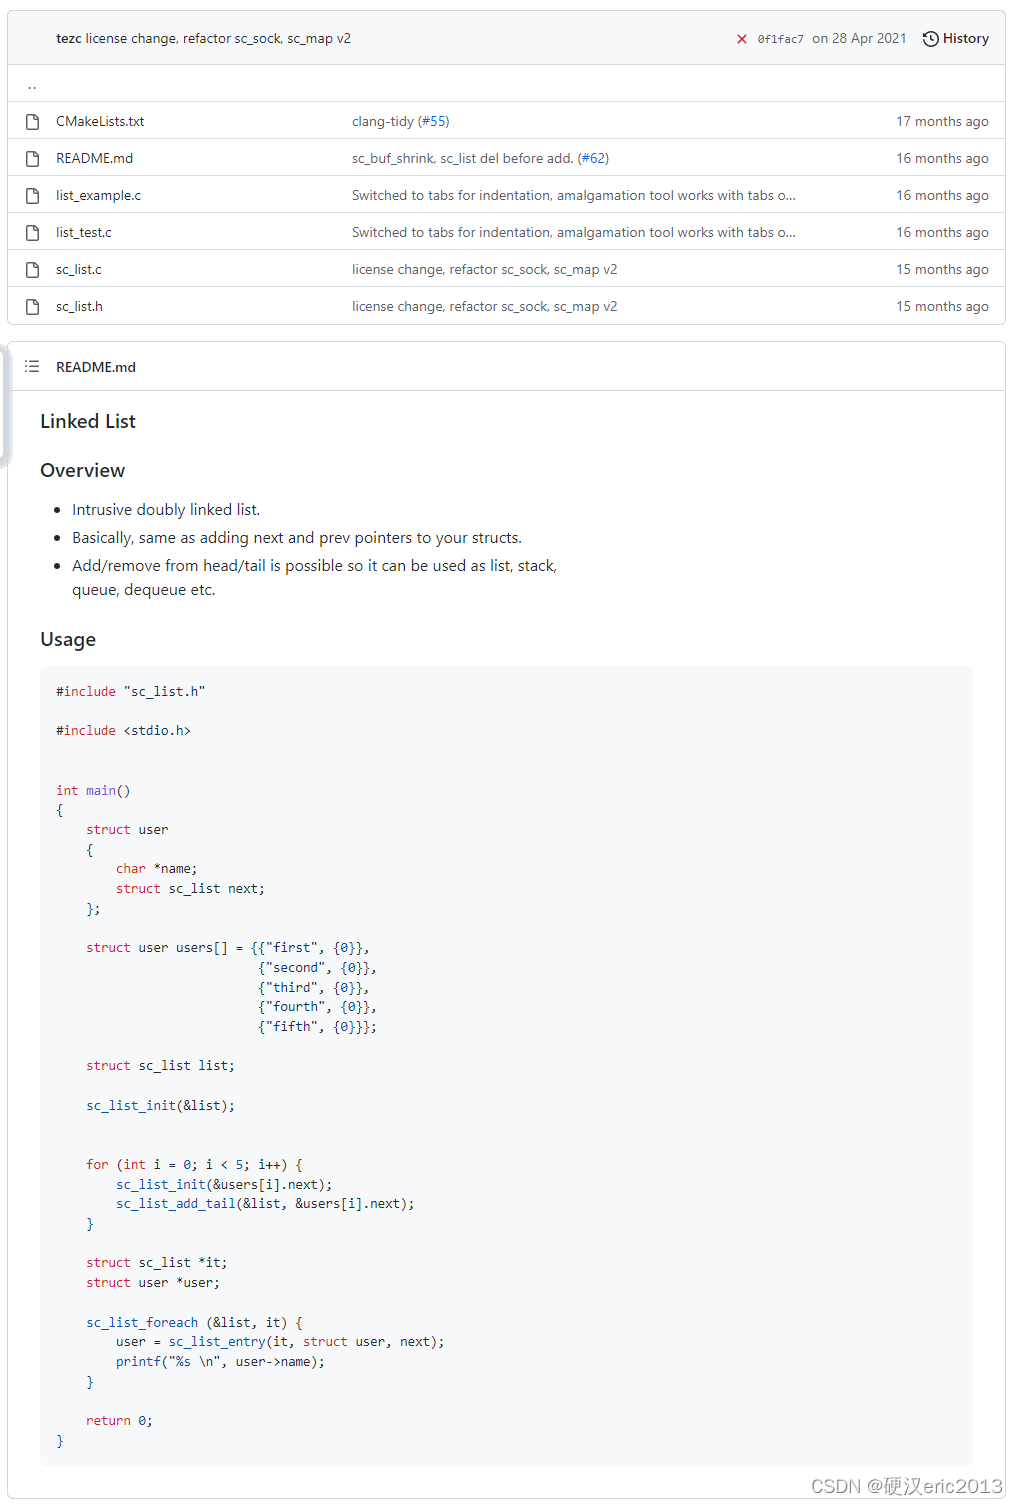
Task: Click file icon beside sc_list.h
Action: pyautogui.click(x=33, y=306)
